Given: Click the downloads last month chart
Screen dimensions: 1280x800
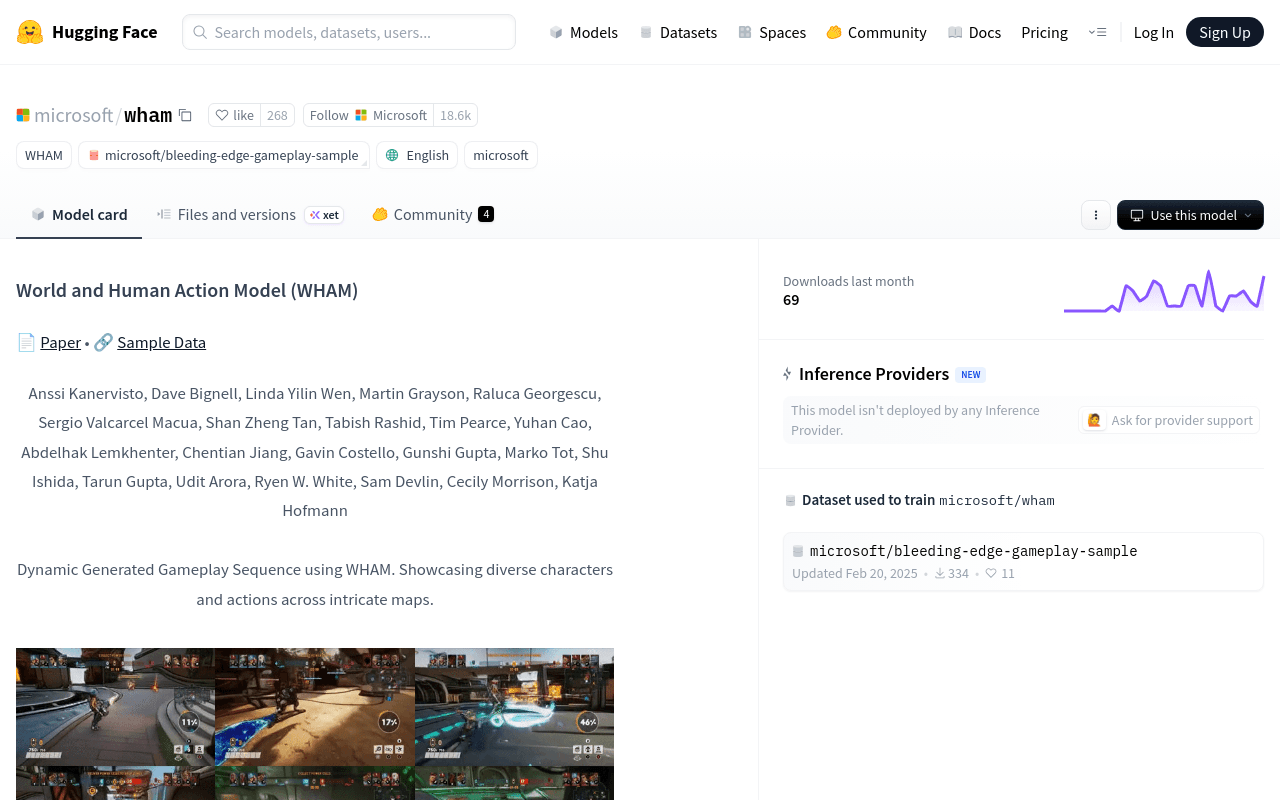Looking at the screenshot, I should pyautogui.click(x=1164, y=291).
